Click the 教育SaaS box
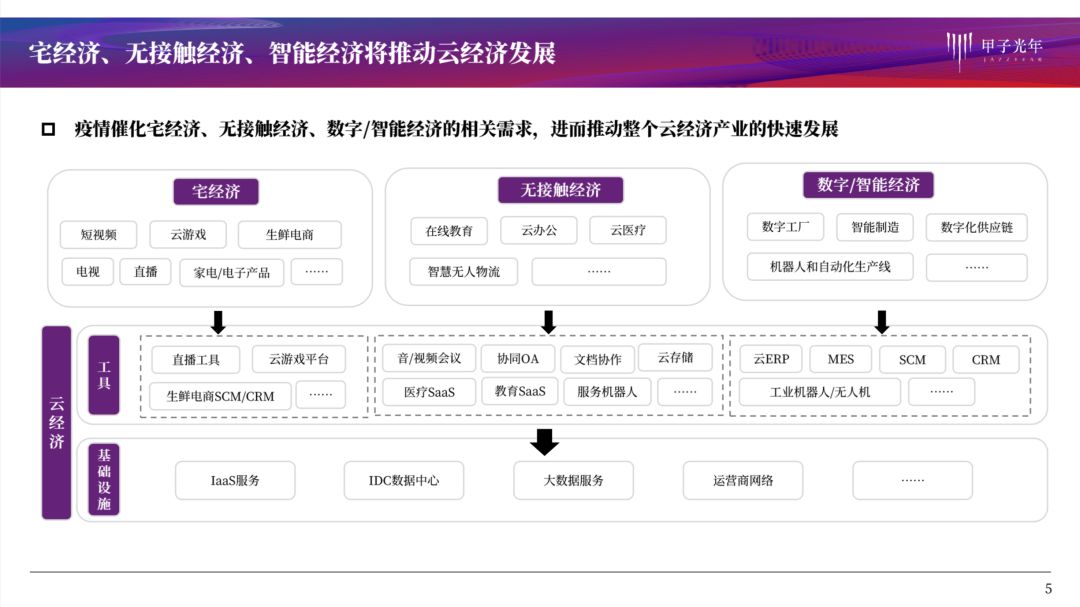1080x607 pixels. [x=520, y=391]
